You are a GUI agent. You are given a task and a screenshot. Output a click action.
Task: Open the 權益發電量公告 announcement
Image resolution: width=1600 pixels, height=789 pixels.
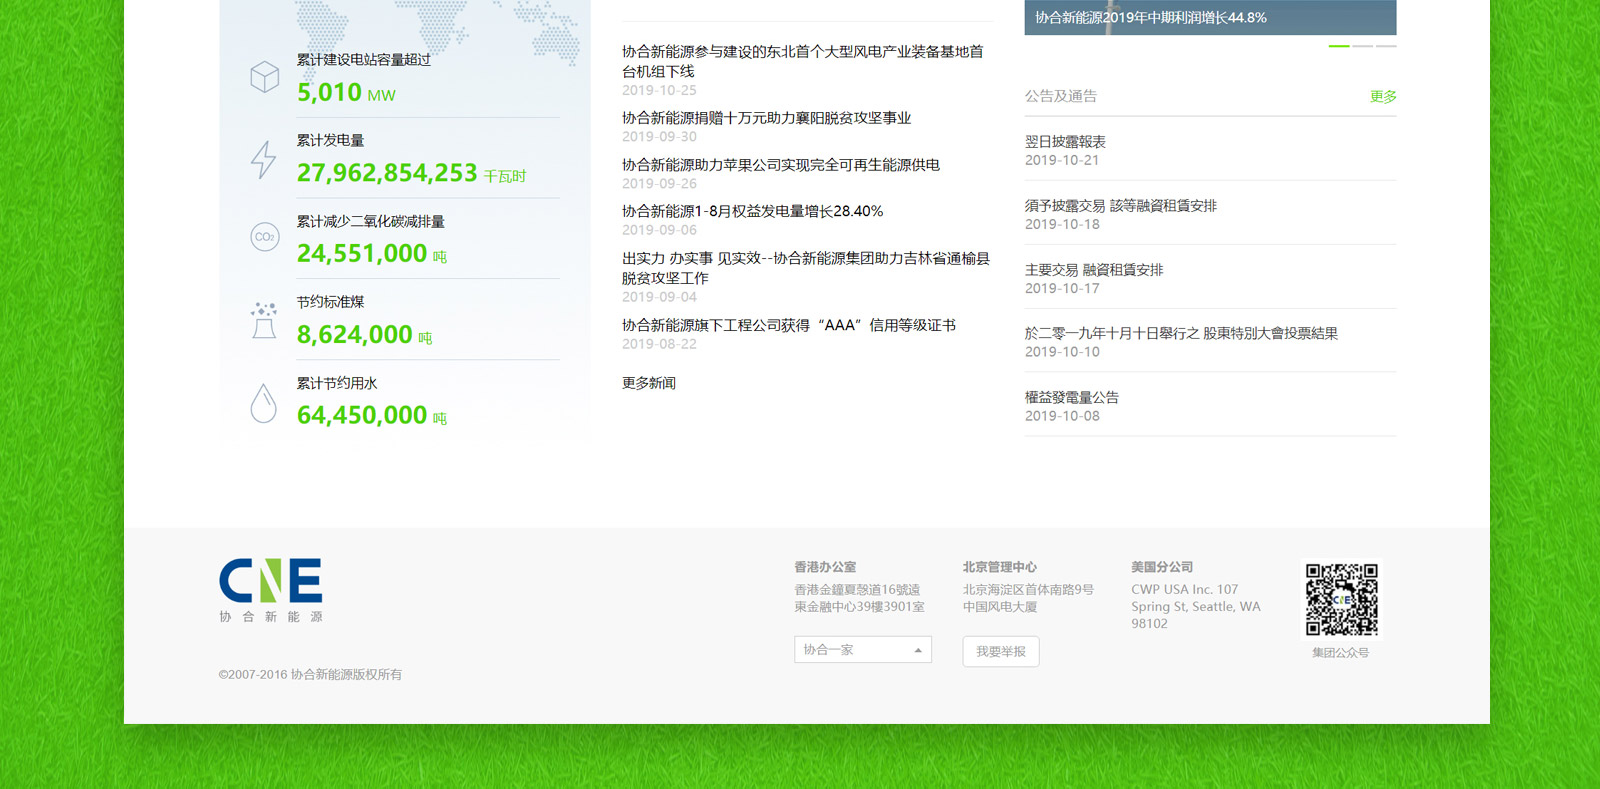[x=1071, y=398]
